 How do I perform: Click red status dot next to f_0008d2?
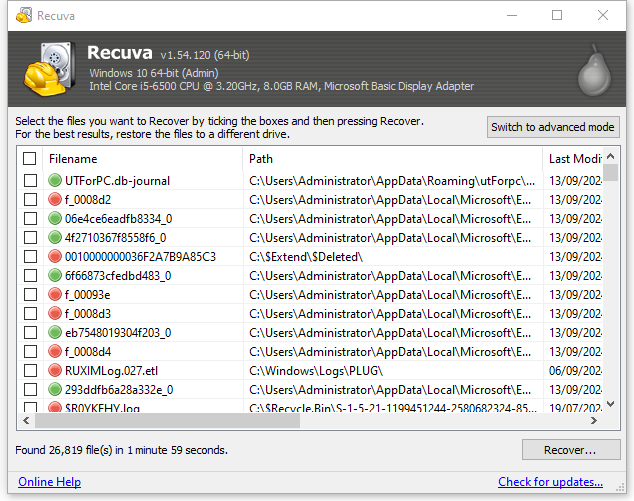(x=55, y=200)
